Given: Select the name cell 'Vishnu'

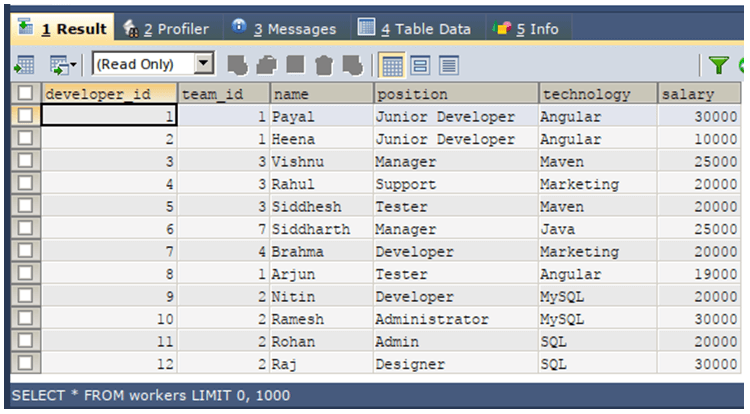Looking at the screenshot, I should 321,161.
